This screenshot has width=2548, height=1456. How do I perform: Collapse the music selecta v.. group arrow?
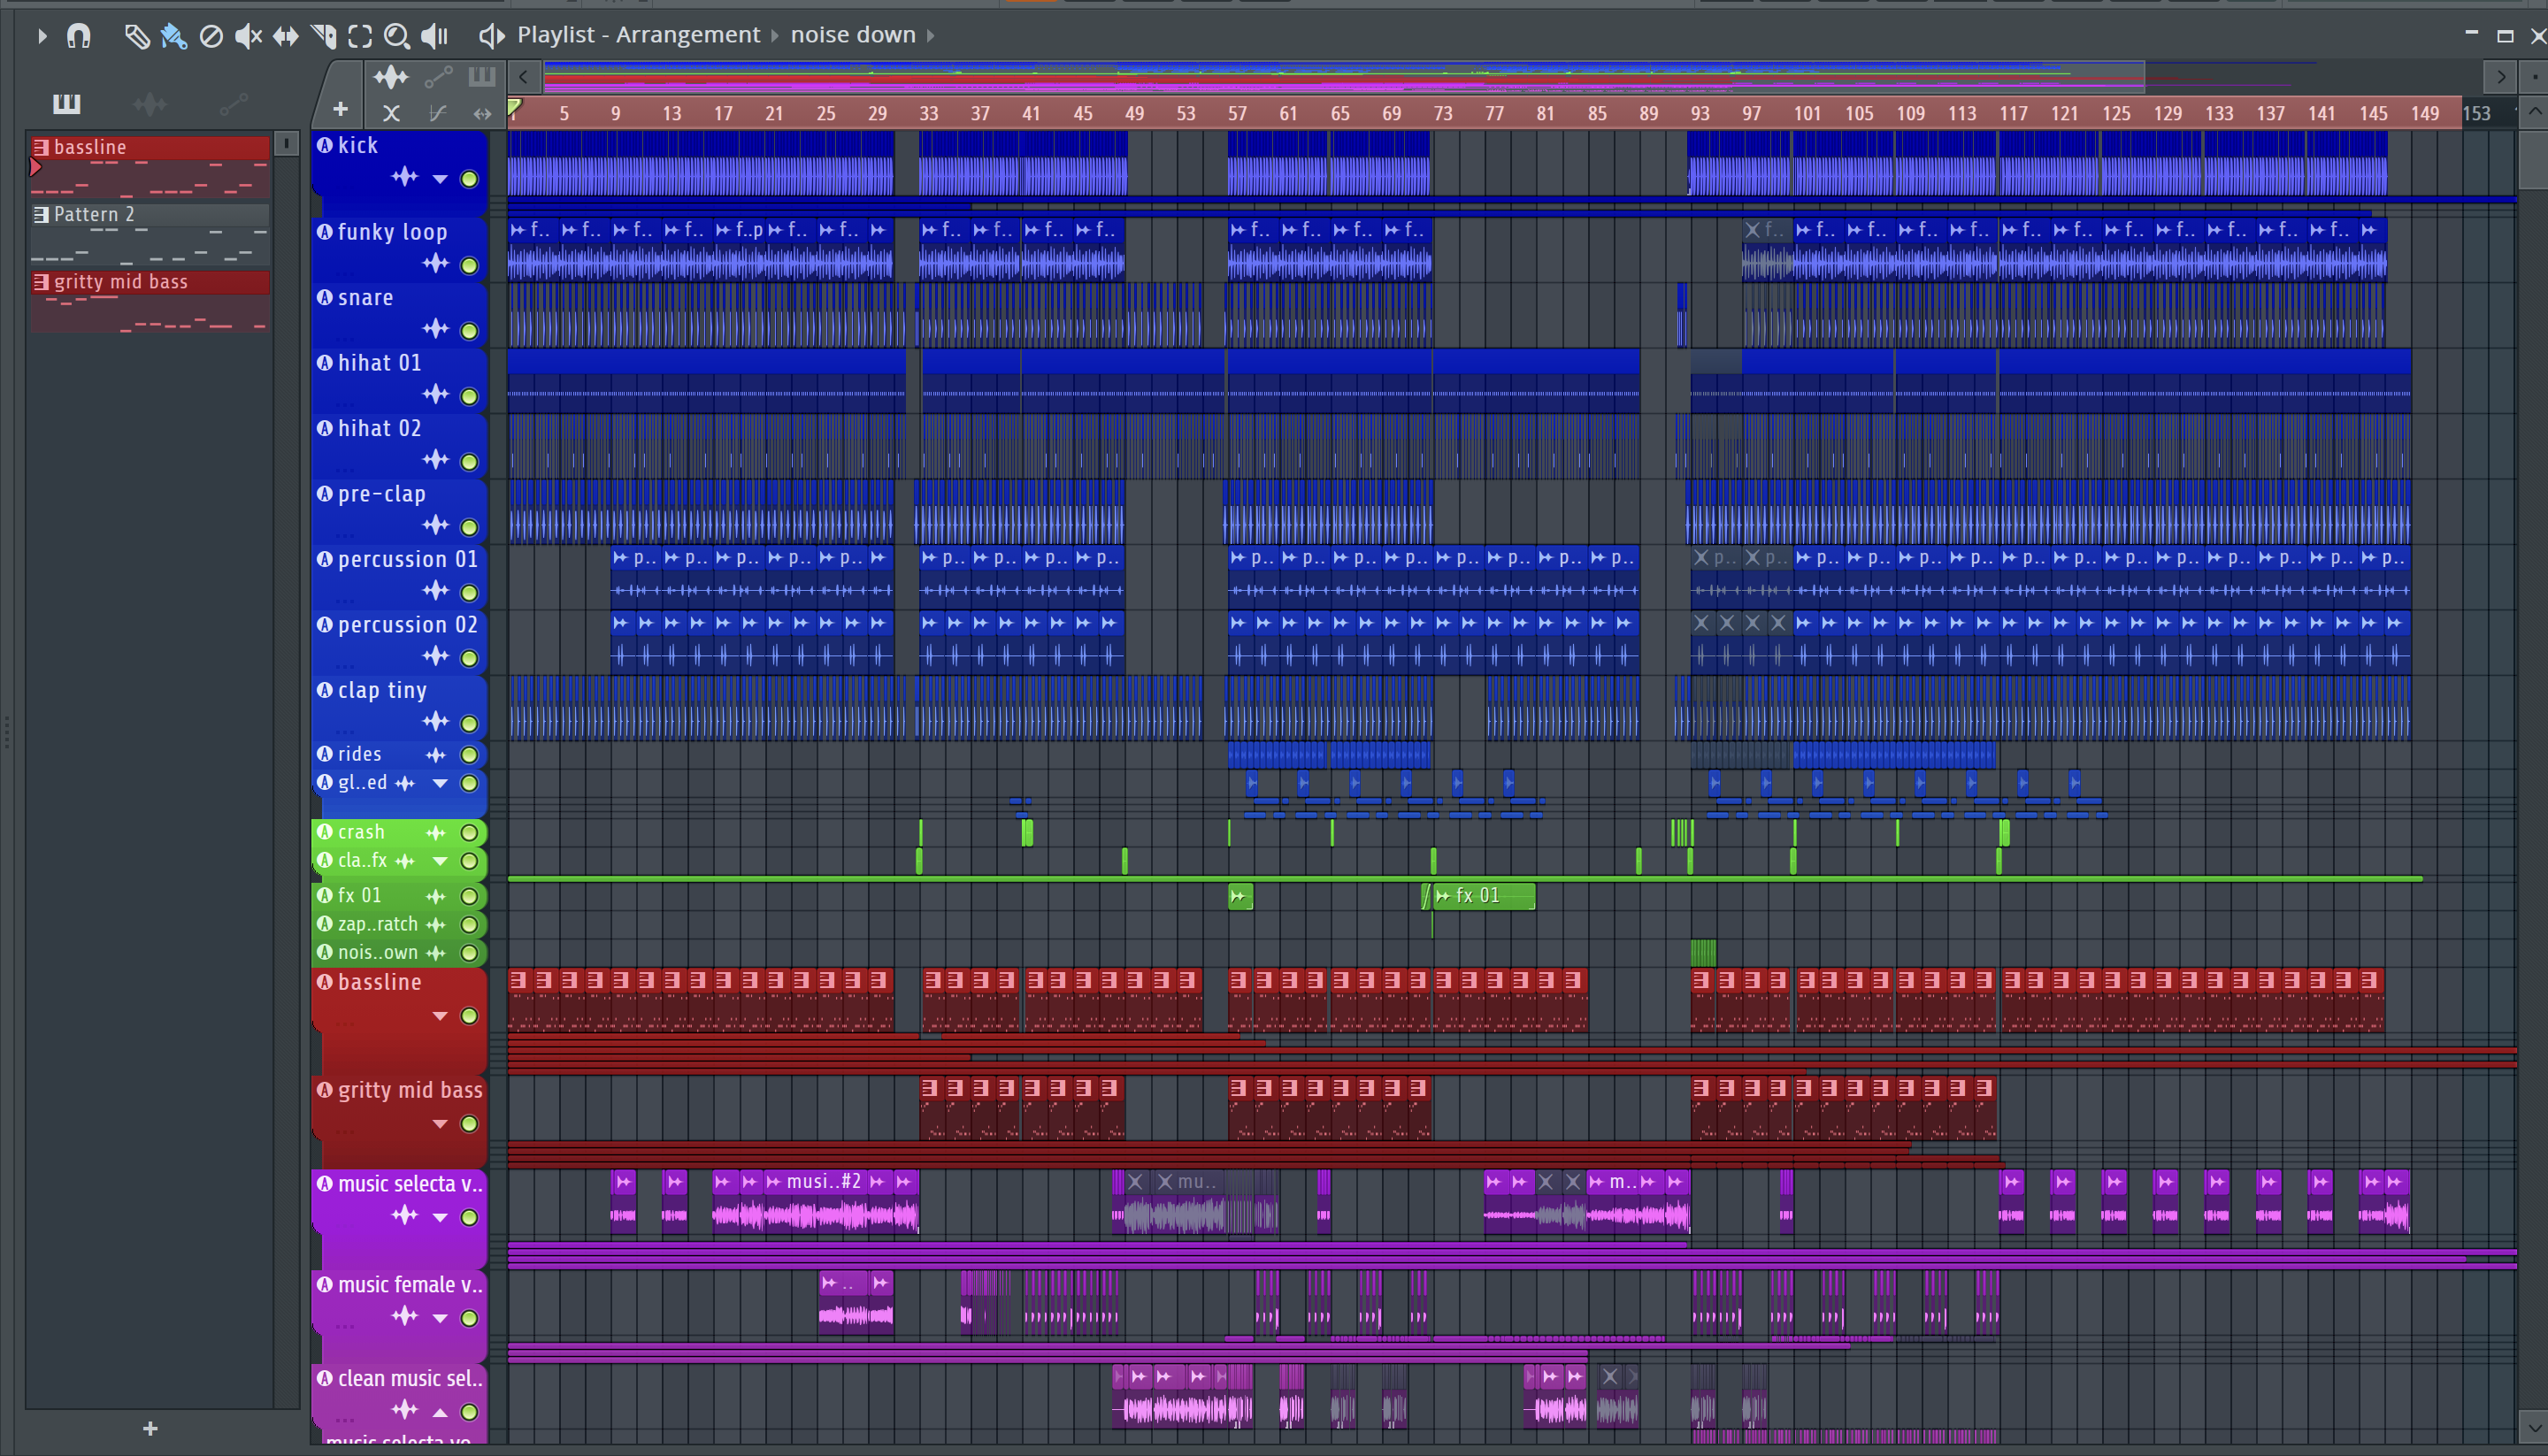pyautogui.click(x=440, y=1217)
